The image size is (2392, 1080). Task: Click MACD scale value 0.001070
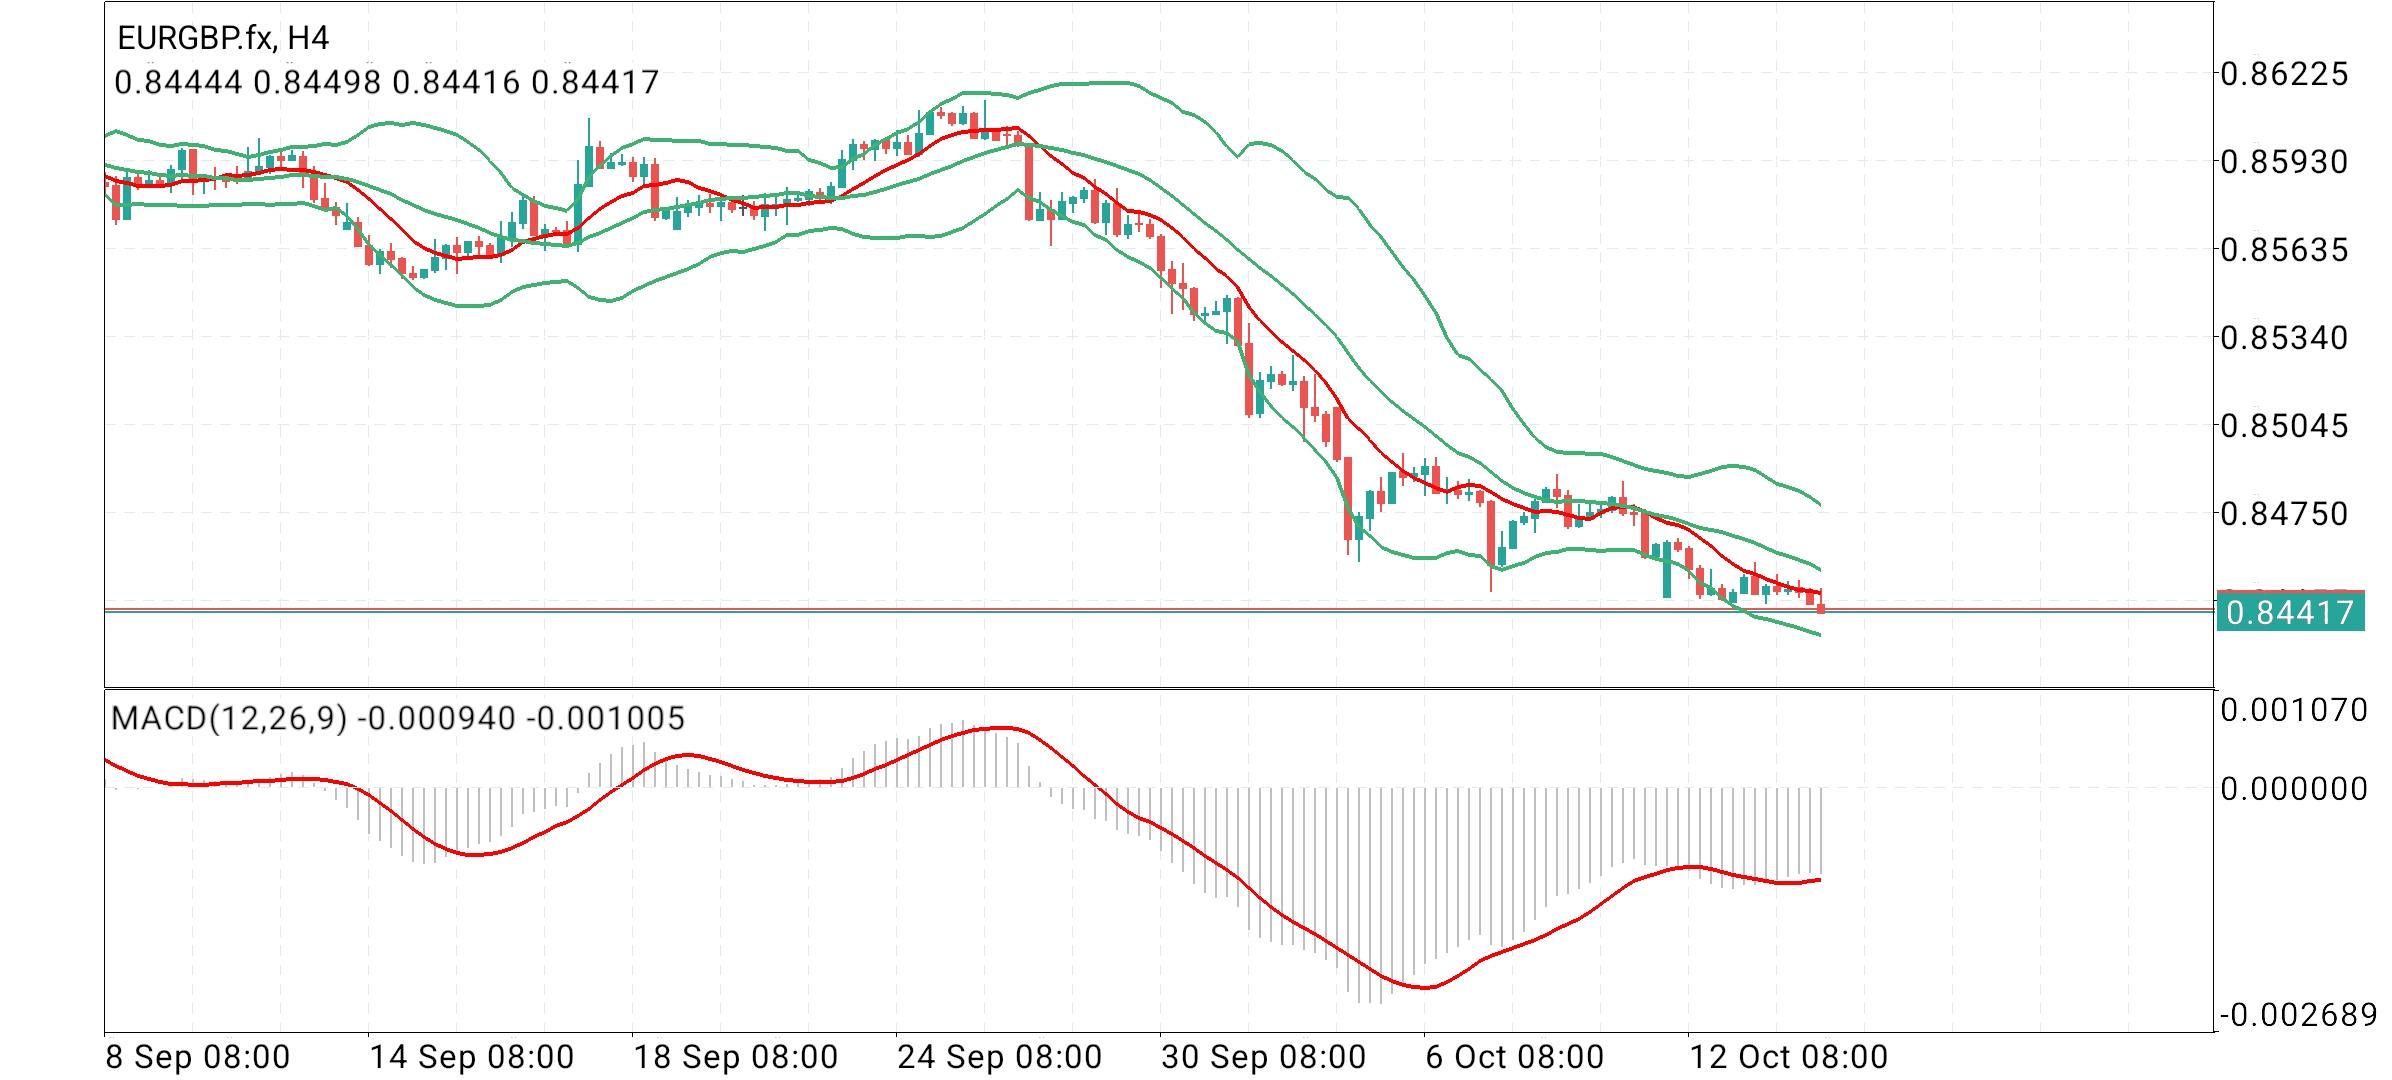click(x=2294, y=710)
